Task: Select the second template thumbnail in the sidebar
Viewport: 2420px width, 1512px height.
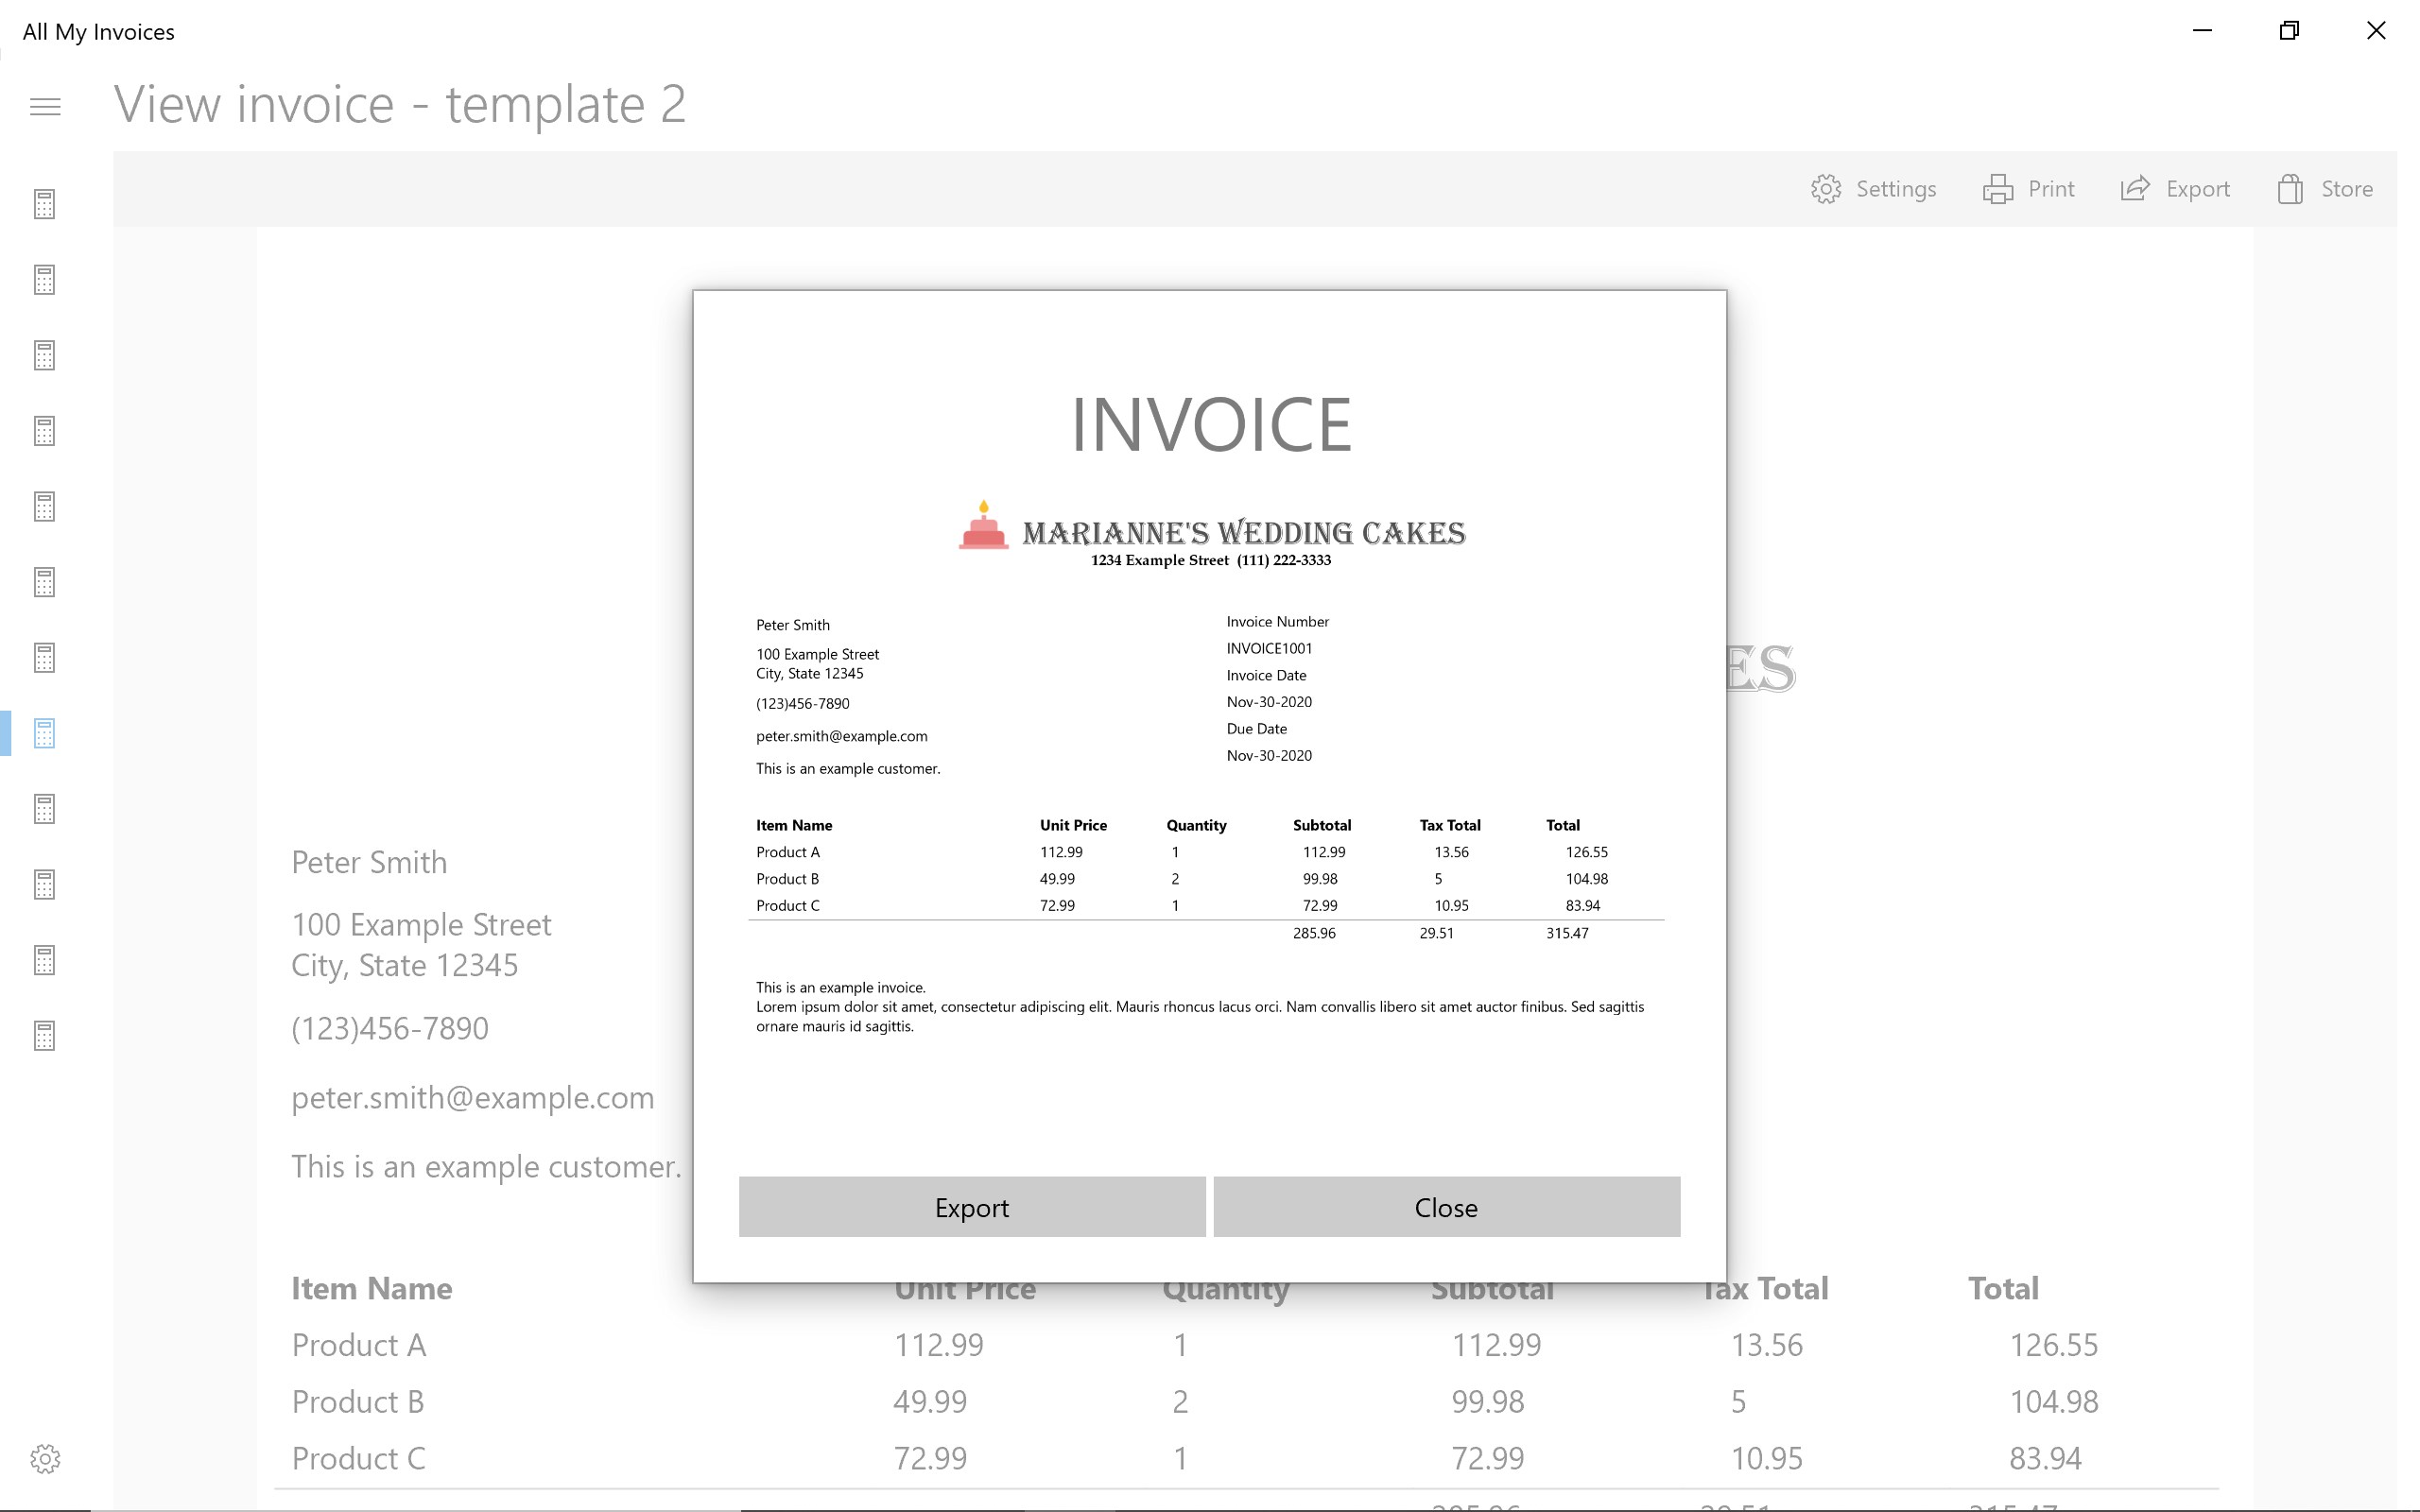Action: [44, 280]
